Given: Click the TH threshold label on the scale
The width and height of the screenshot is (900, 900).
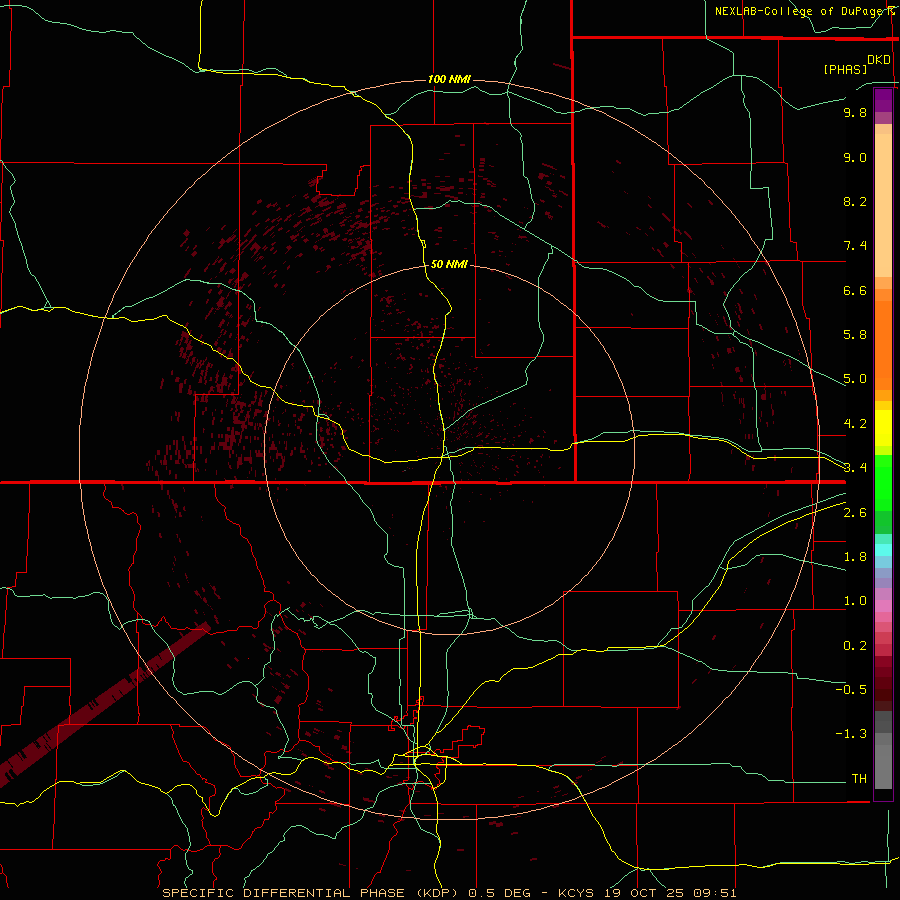Looking at the screenshot, I should point(859,778).
